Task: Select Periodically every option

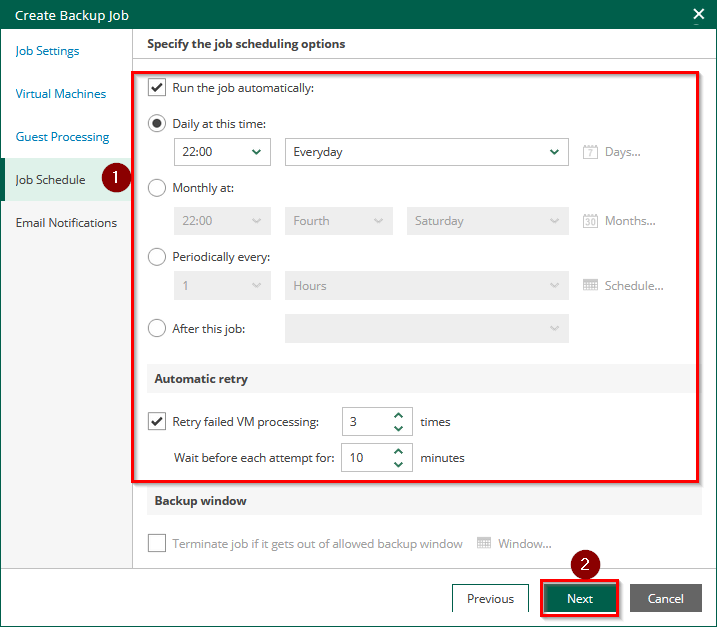Action: (157, 257)
